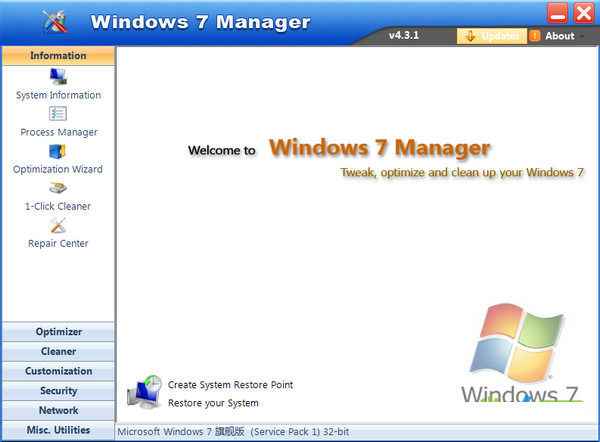
Task: Expand the About dropdown arrow
Action: pos(582,36)
